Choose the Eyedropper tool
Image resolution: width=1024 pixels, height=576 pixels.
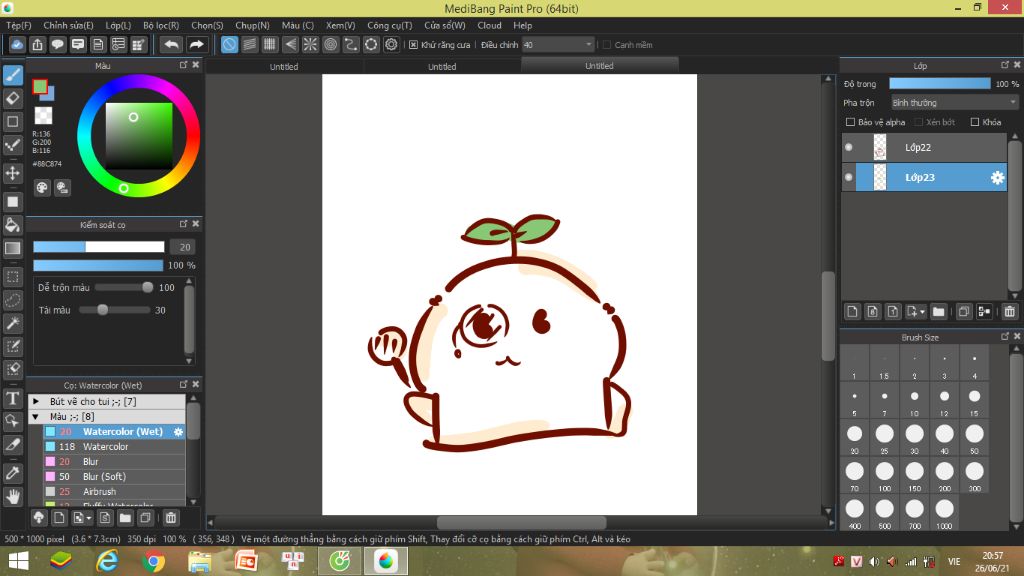12,473
